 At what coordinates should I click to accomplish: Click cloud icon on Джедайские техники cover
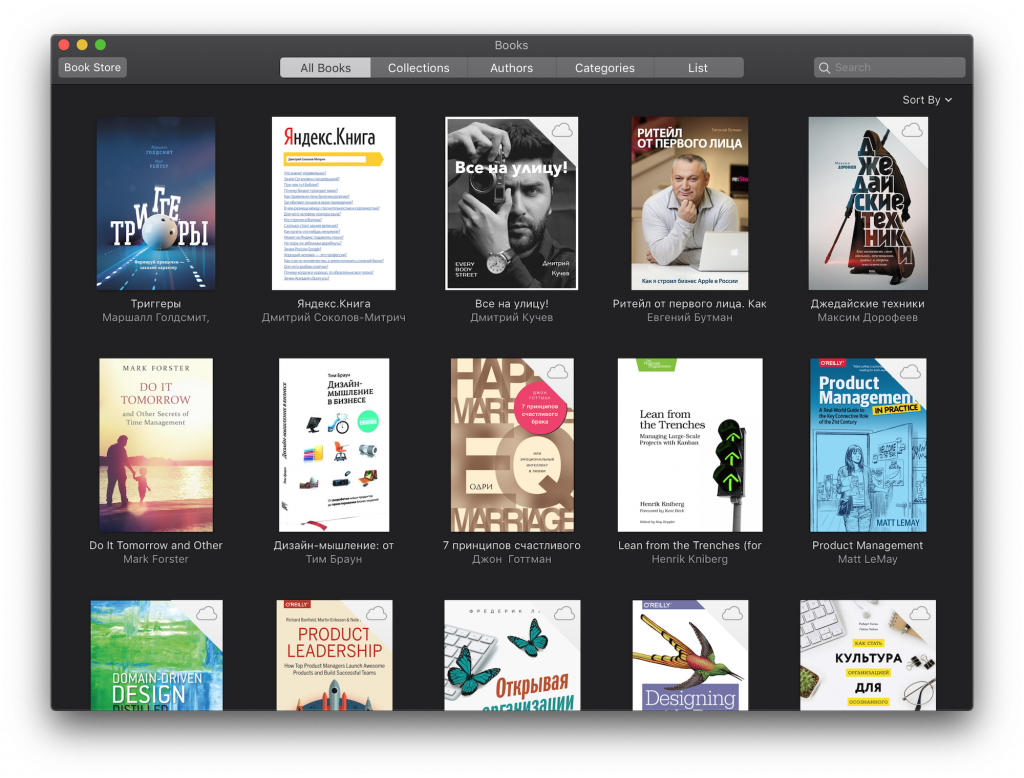coord(912,130)
